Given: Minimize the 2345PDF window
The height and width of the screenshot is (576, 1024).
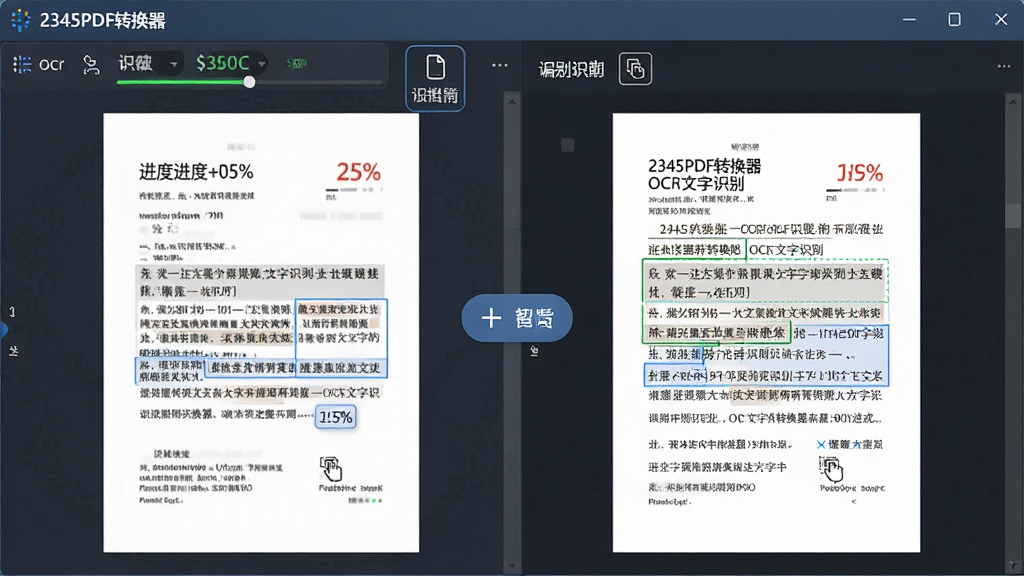Looking at the screenshot, I should (x=909, y=20).
